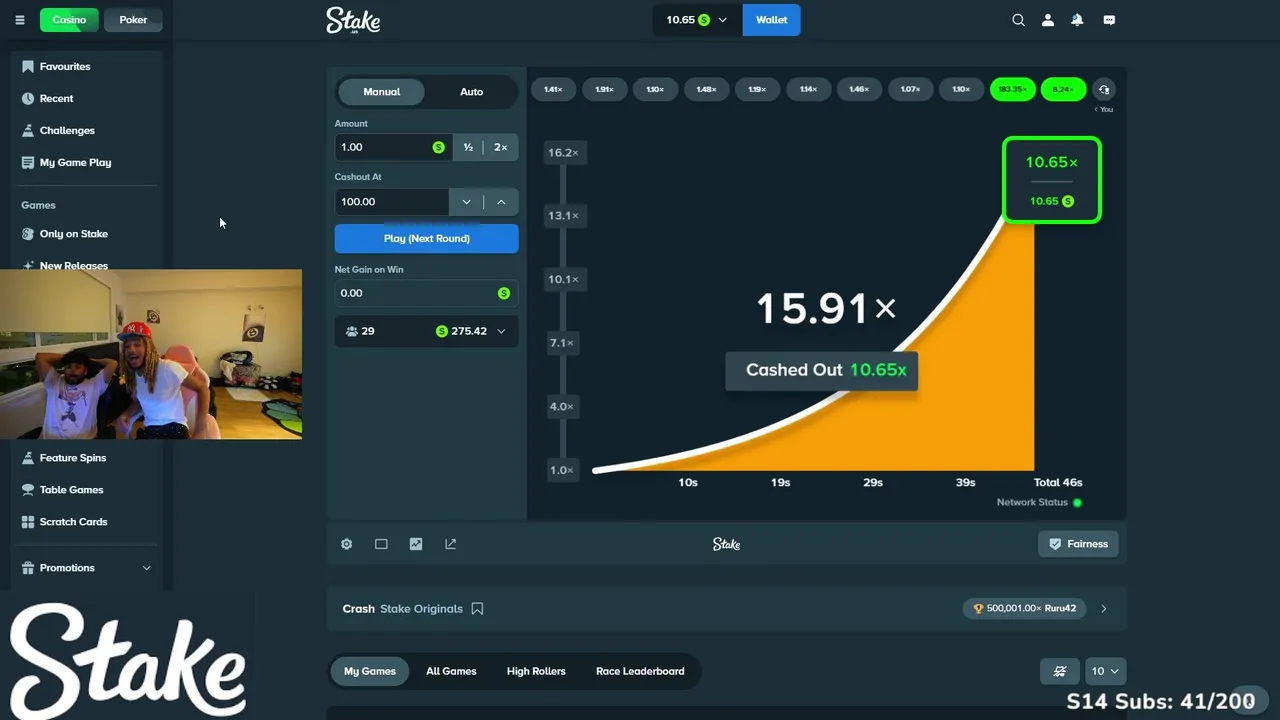Open the hamburger menu at top left
This screenshot has height=720, width=1280.
click(19, 20)
